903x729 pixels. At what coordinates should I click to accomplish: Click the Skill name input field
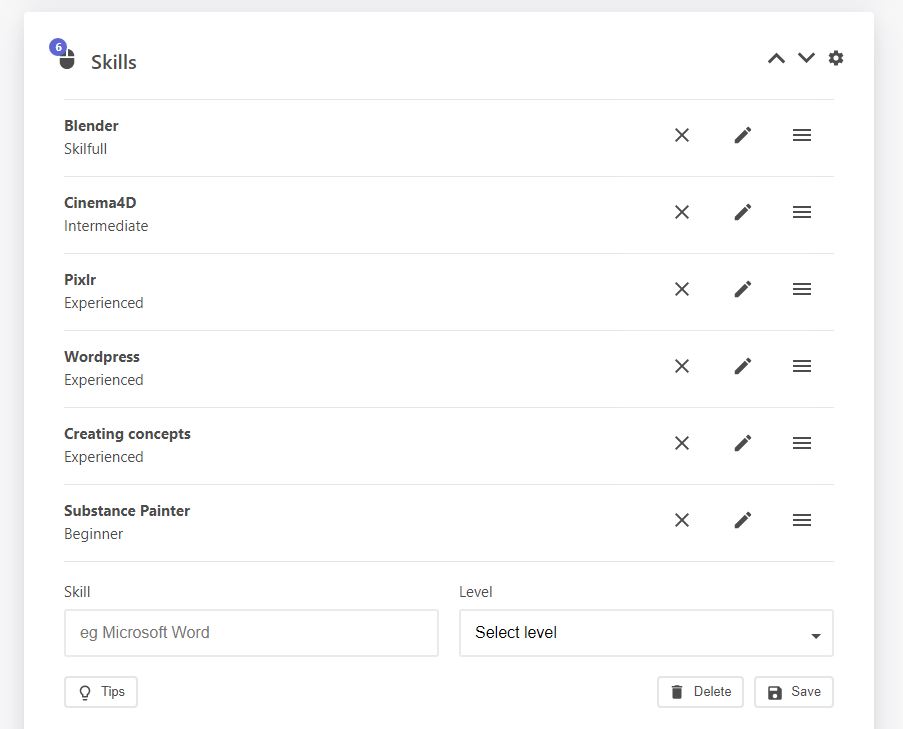point(251,633)
